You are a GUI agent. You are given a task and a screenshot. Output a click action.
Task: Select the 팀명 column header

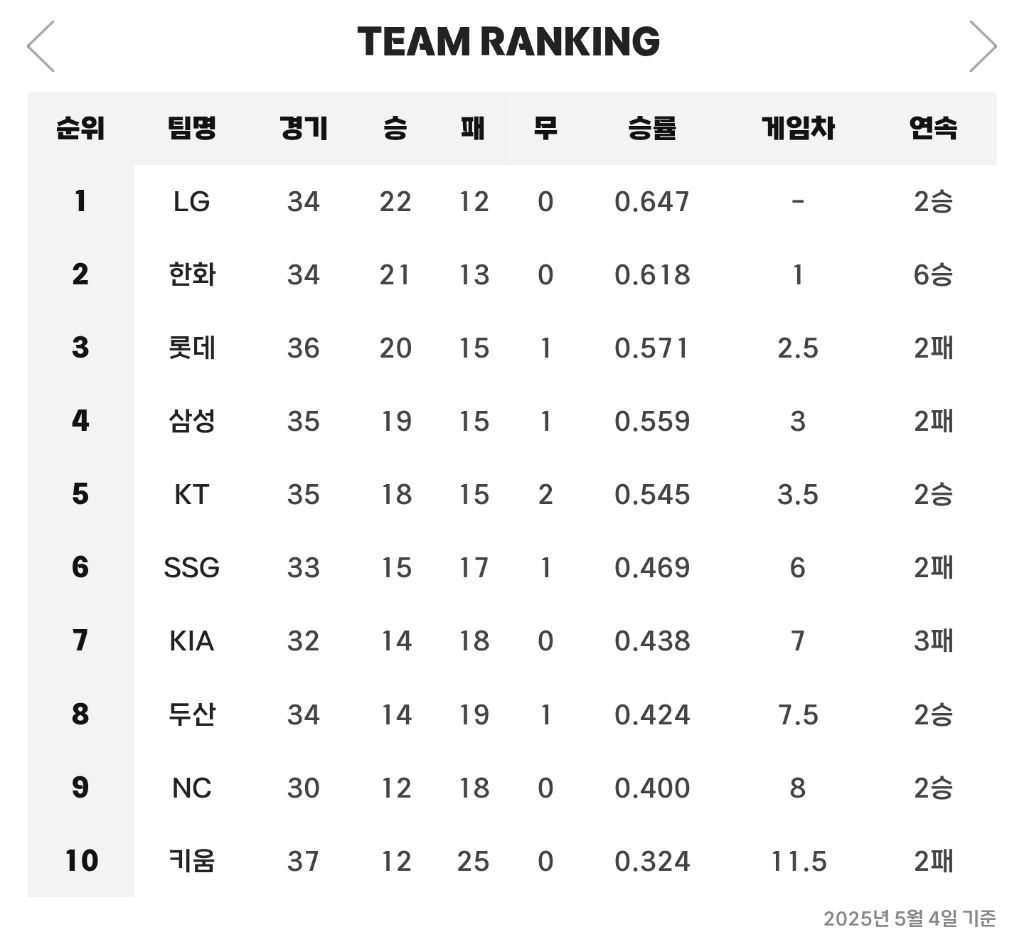(x=191, y=128)
